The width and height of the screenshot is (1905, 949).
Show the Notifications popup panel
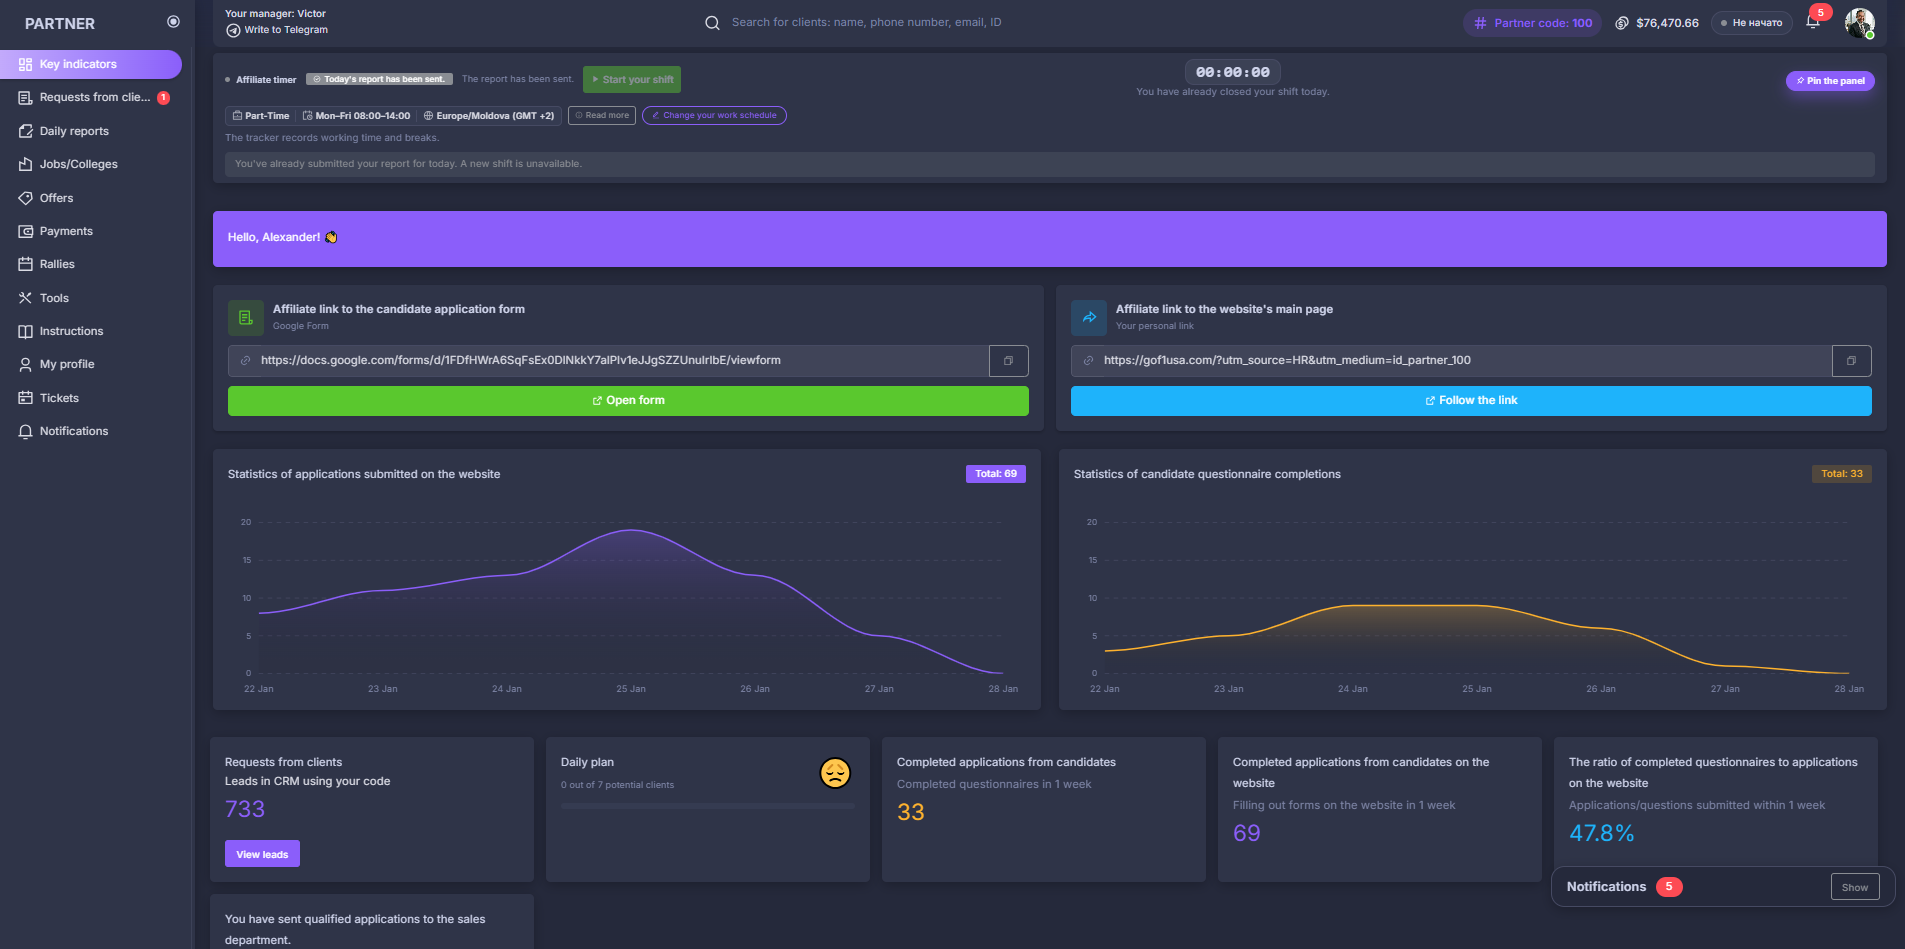pyautogui.click(x=1854, y=887)
